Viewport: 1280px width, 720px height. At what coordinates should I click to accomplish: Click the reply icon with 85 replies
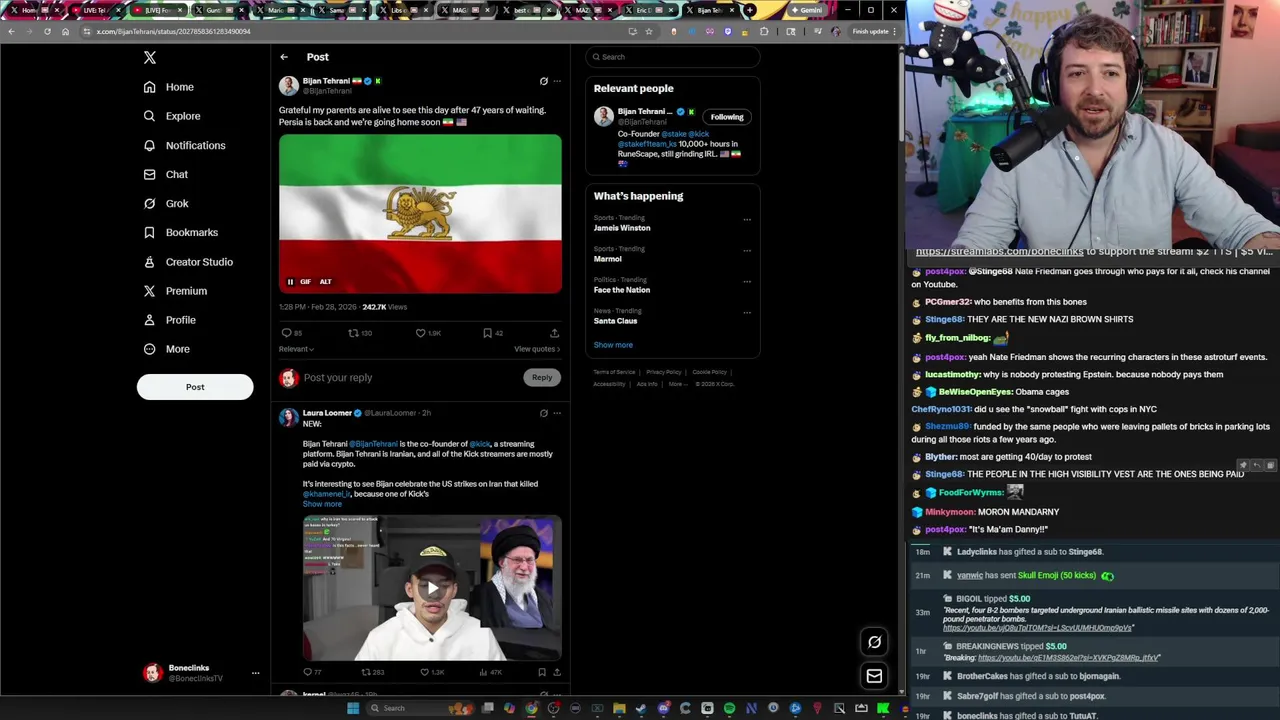[x=287, y=333]
